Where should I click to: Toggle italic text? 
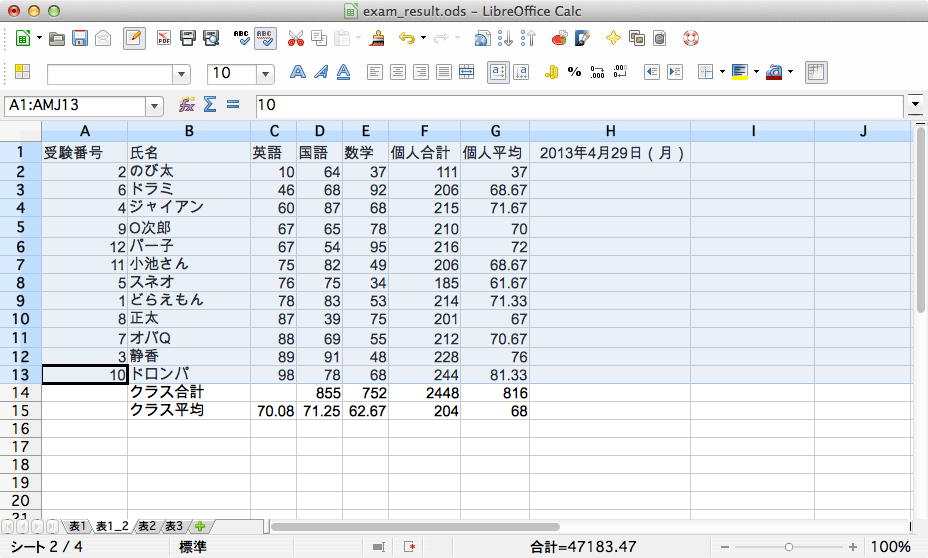point(321,72)
